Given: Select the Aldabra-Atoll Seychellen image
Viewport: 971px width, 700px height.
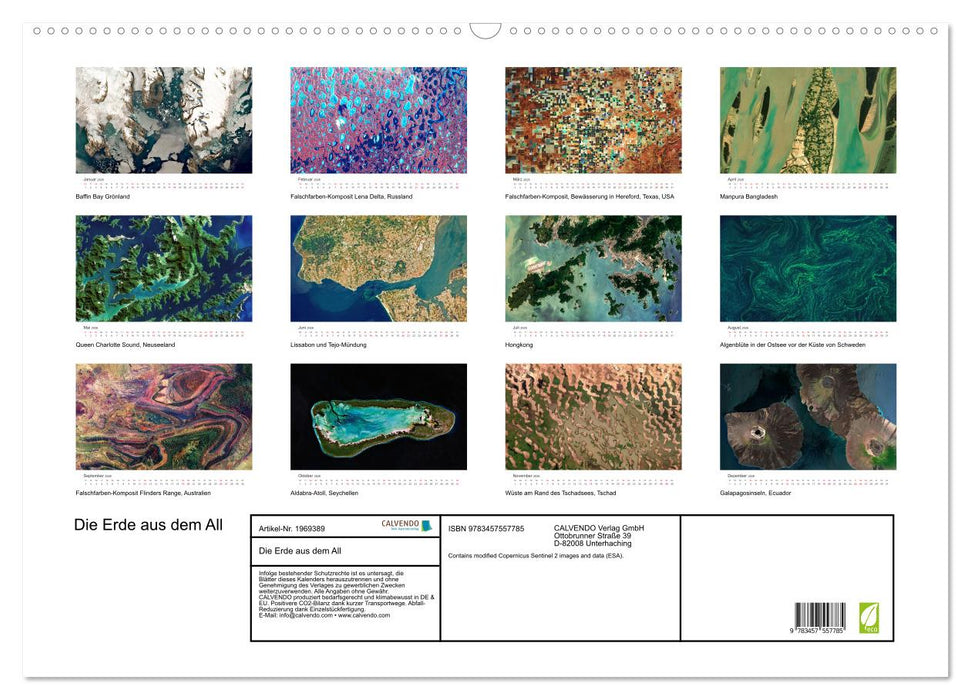Looking at the screenshot, I should tap(378, 417).
